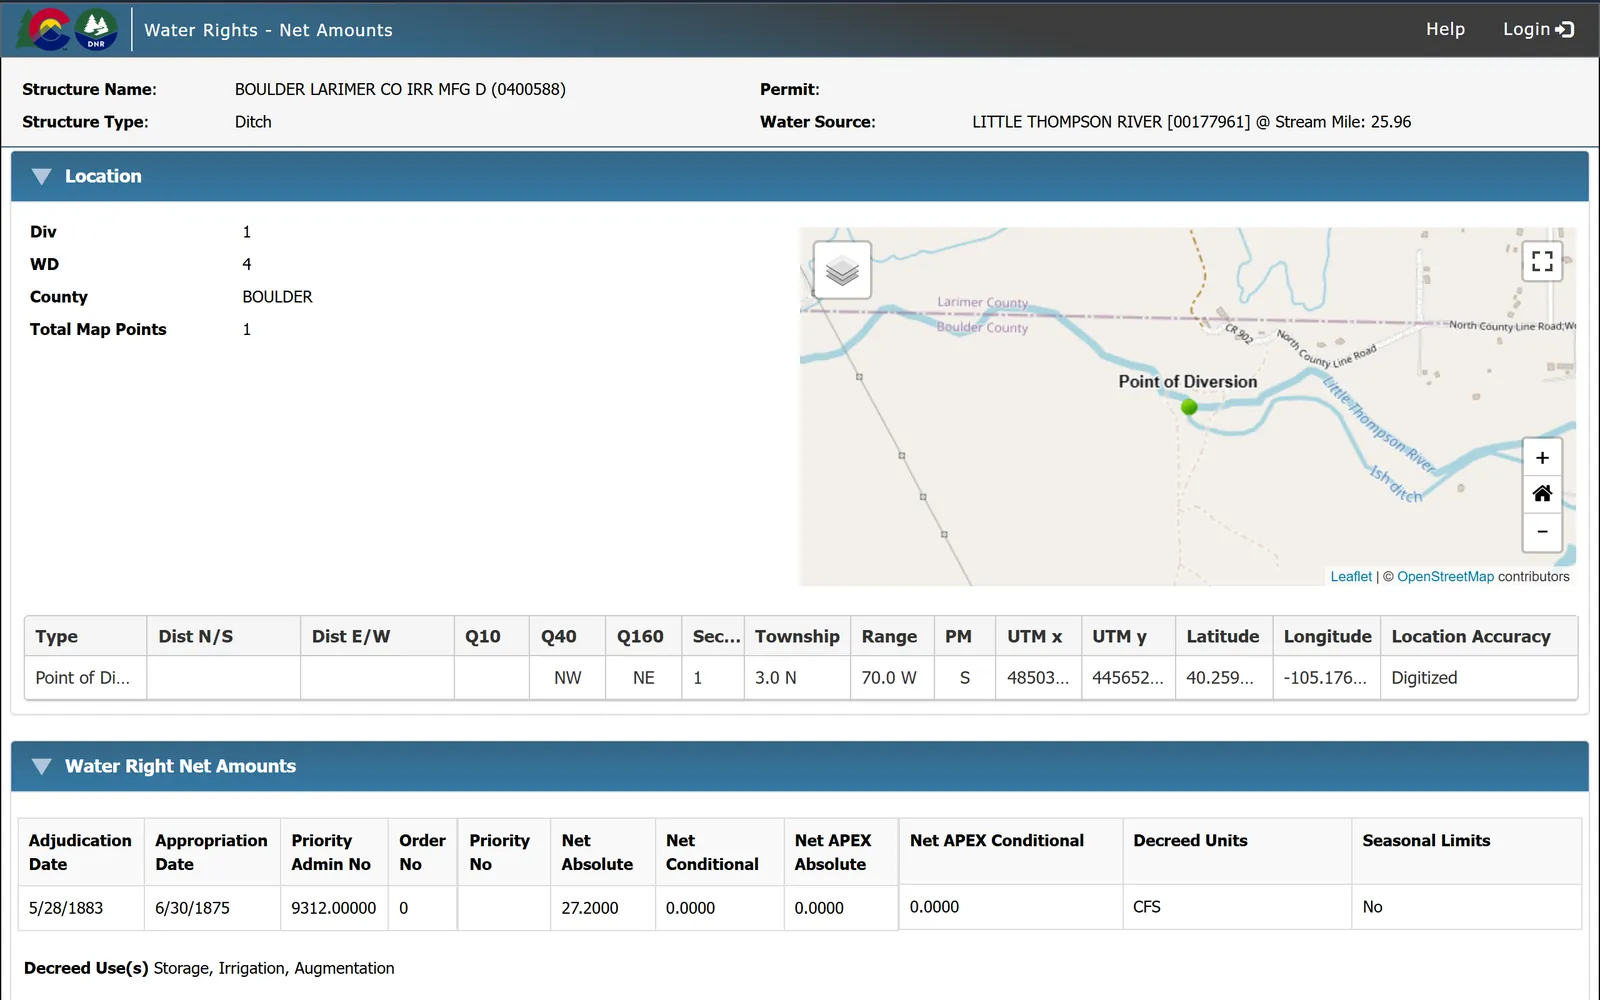This screenshot has width=1600, height=1000.
Task: Click the structure name BOULDER LARIMER CO IRR
Action: [x=400, y=89]
